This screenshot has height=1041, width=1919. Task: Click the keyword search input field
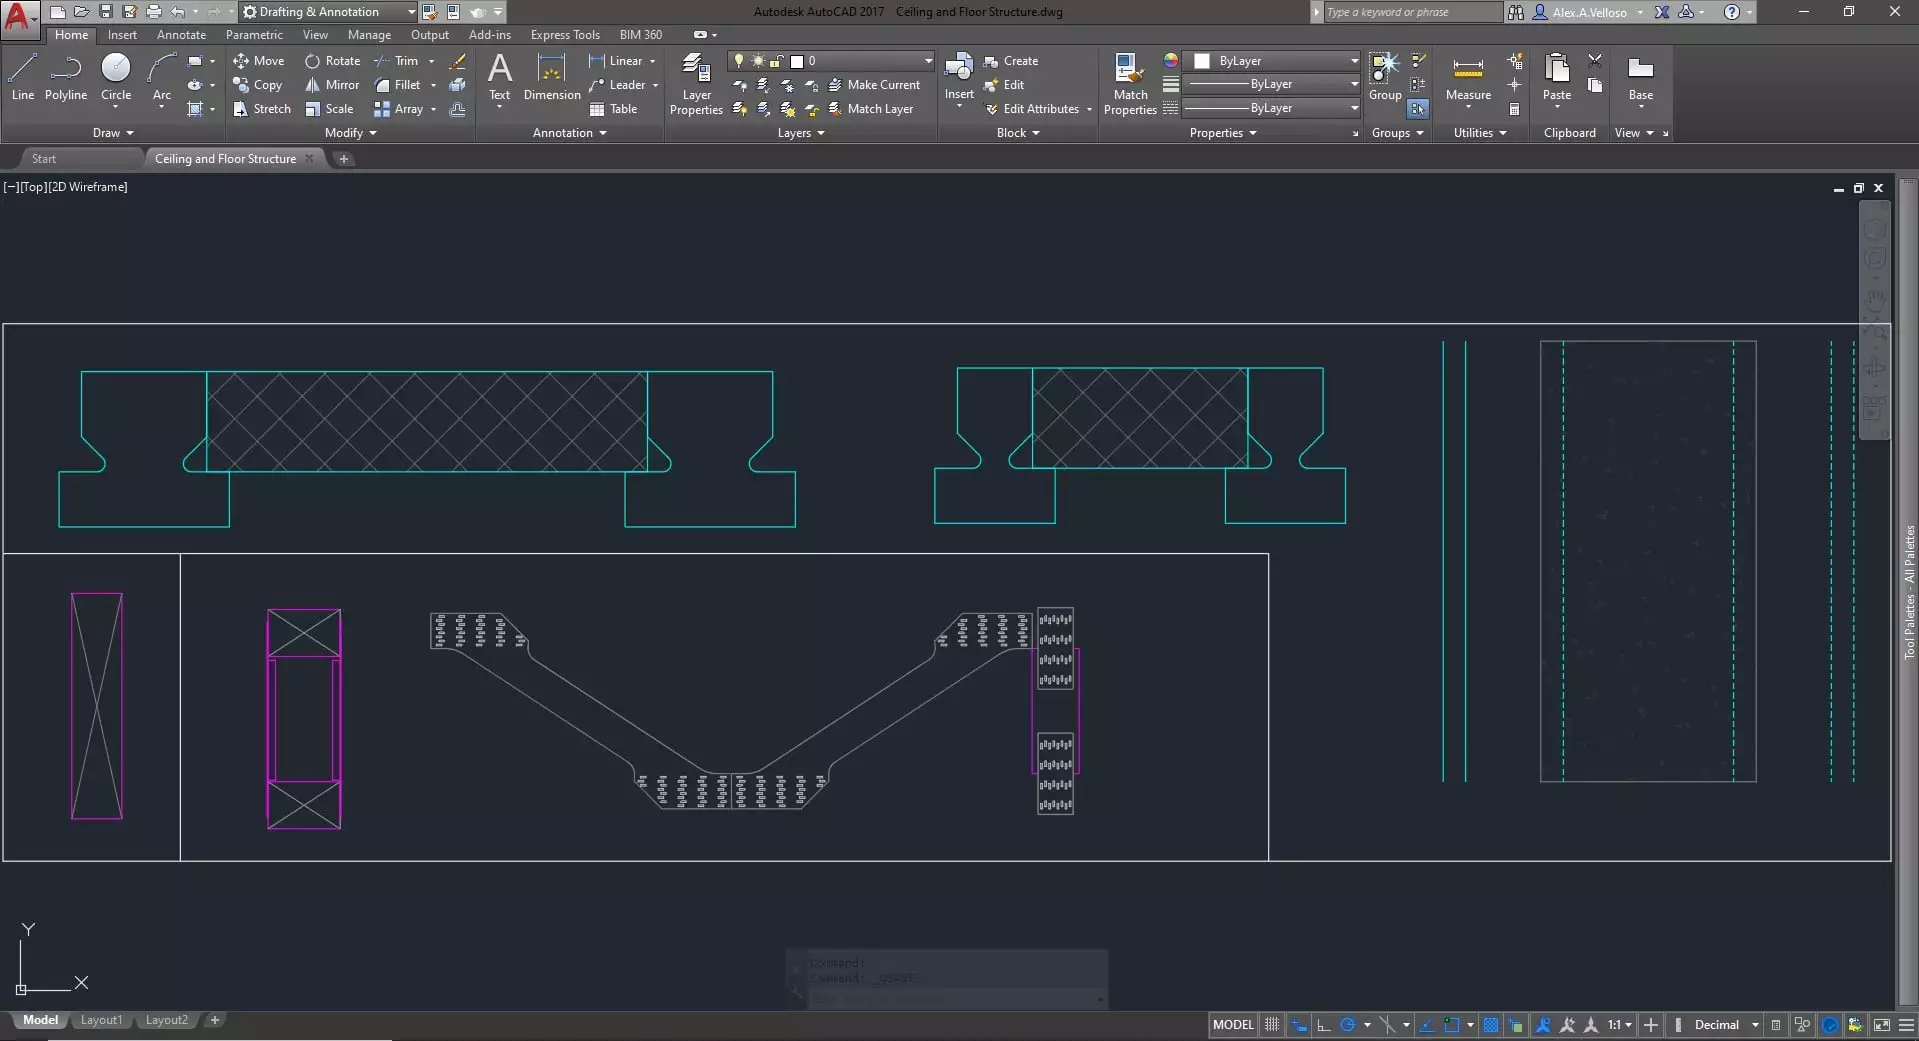pos(1410,12)
